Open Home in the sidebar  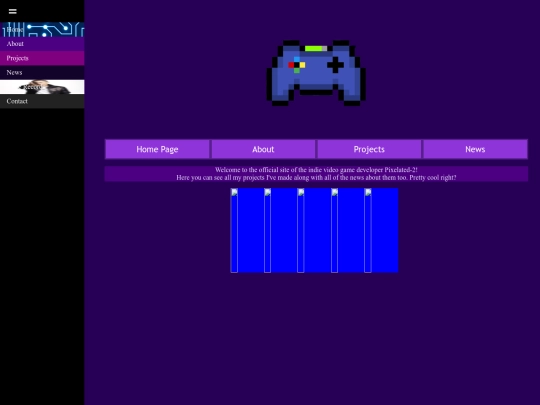pos(42,30)
